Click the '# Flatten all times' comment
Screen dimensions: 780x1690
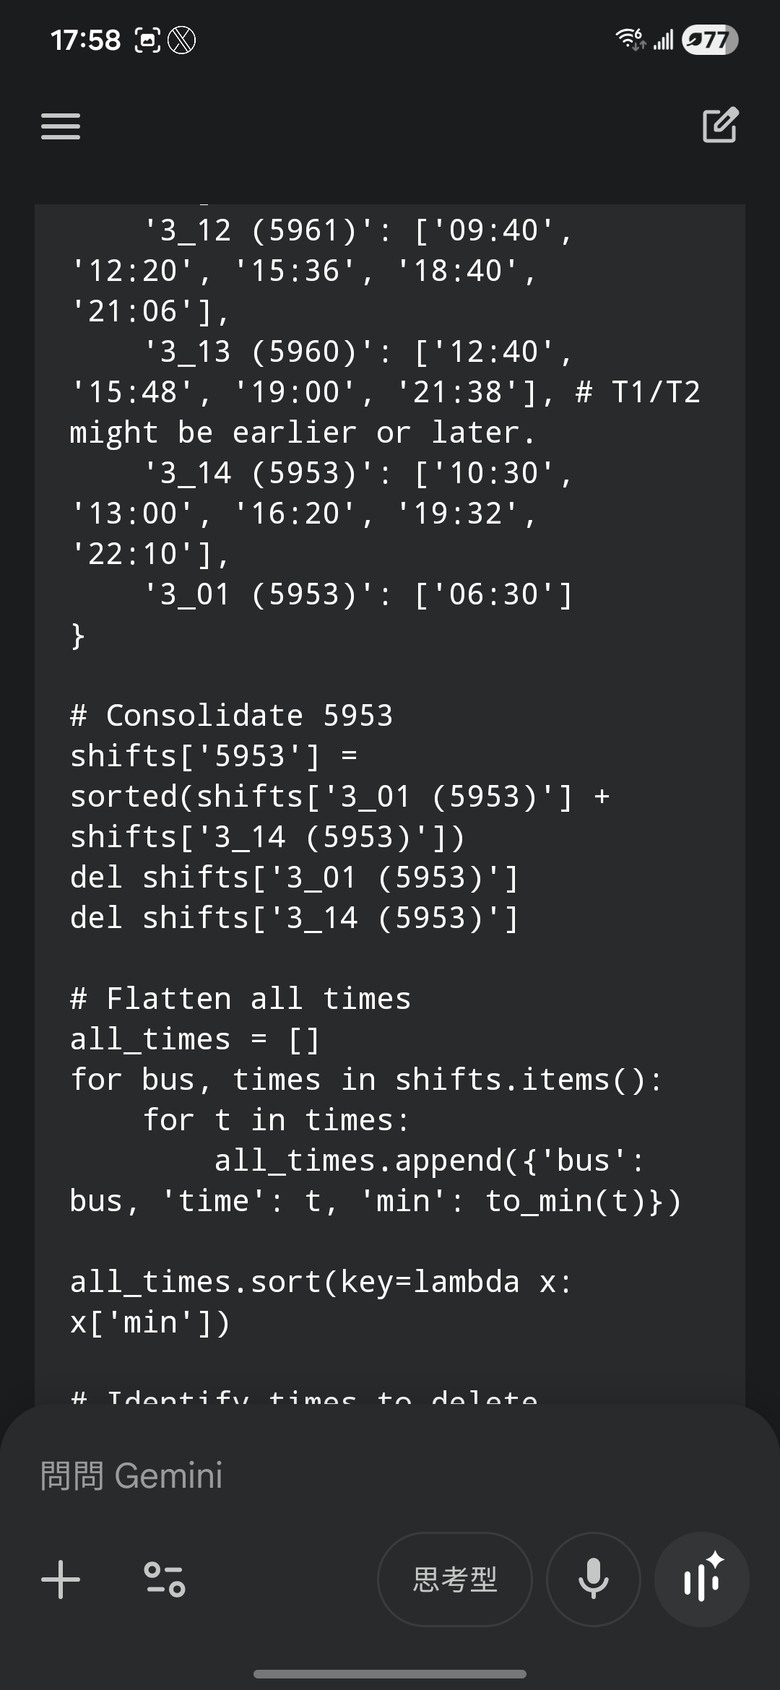(240, 998)
